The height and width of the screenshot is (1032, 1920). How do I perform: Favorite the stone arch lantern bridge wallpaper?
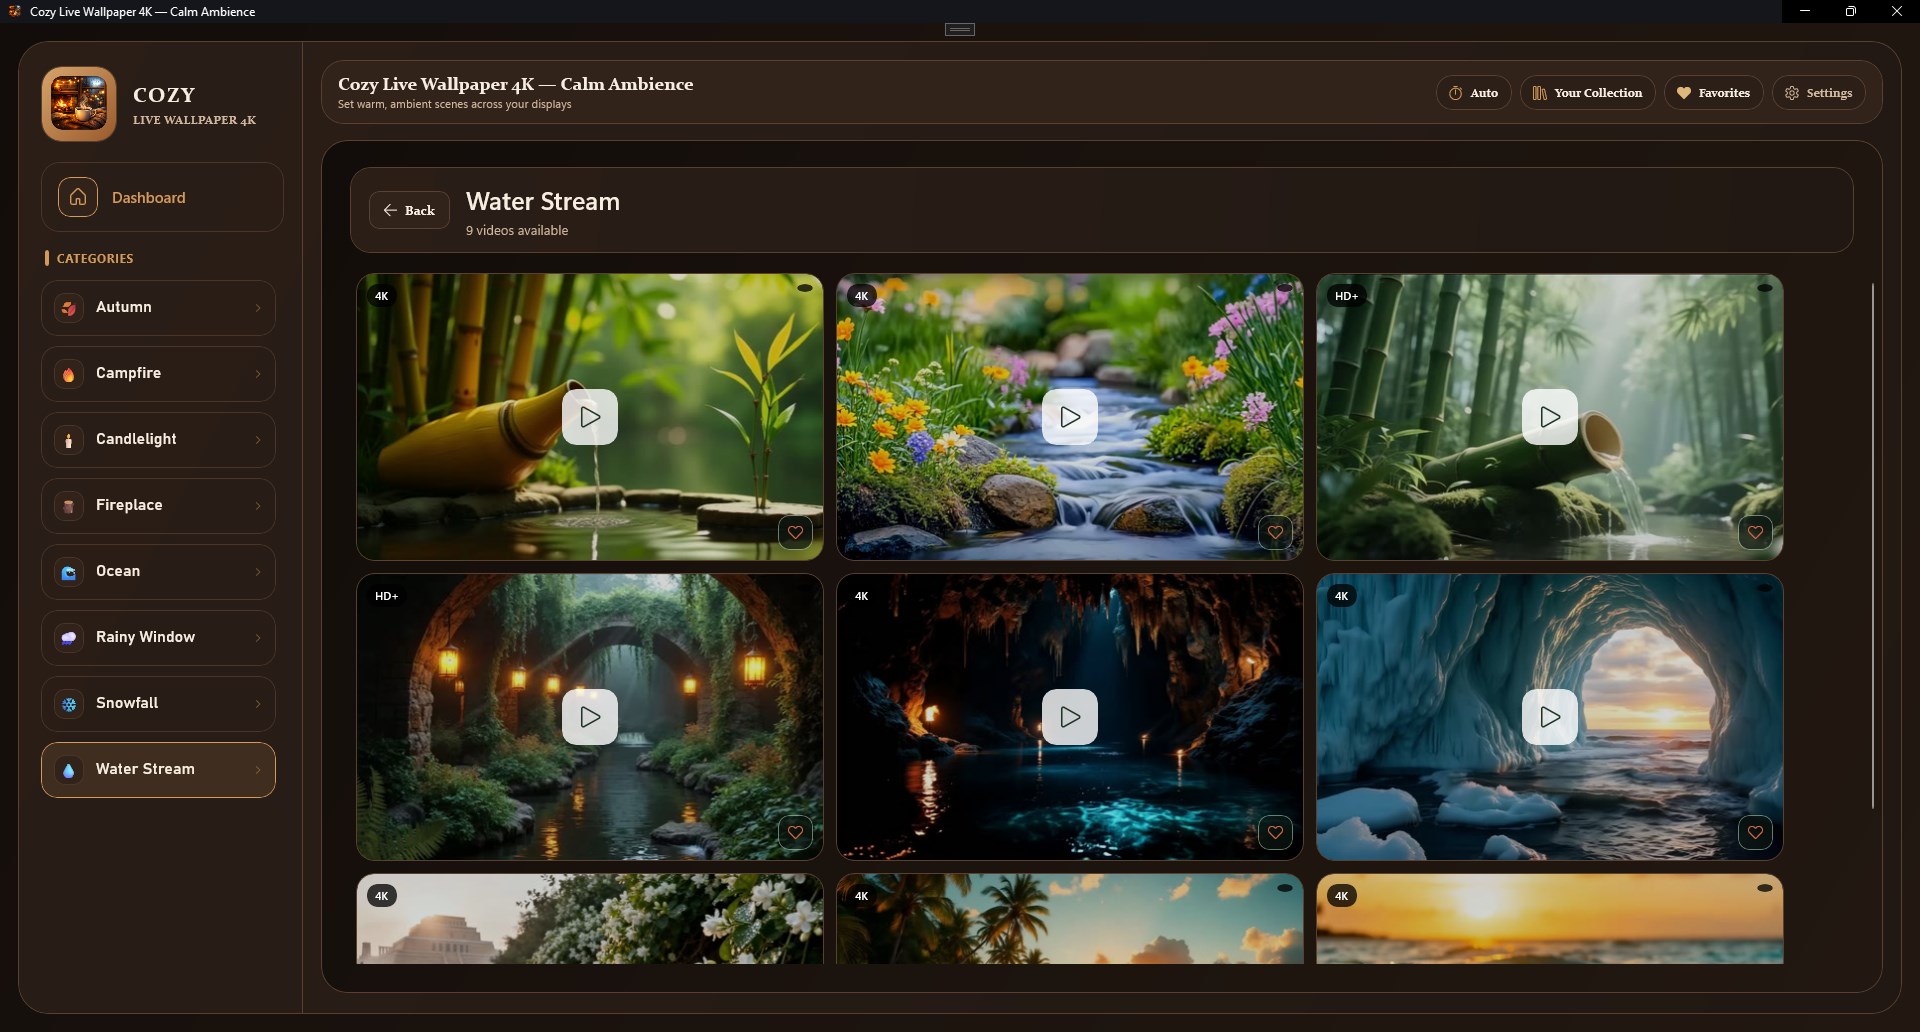[795, 832]
